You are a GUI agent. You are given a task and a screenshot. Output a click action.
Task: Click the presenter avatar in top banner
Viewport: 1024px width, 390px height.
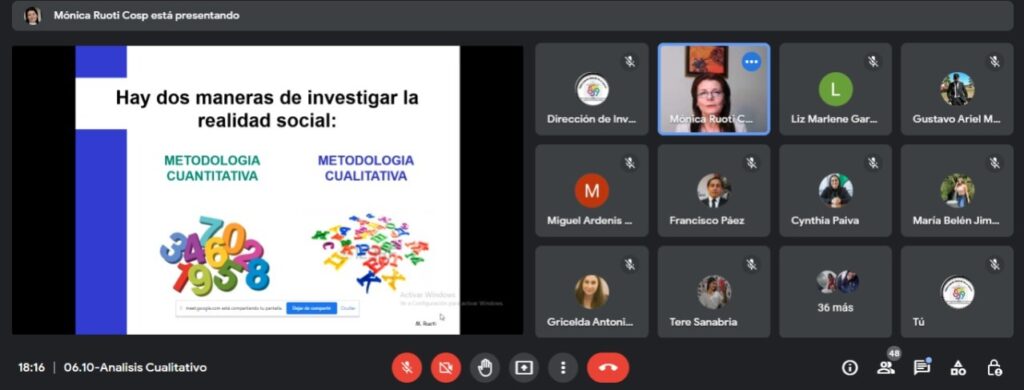[x=32, y=15]
